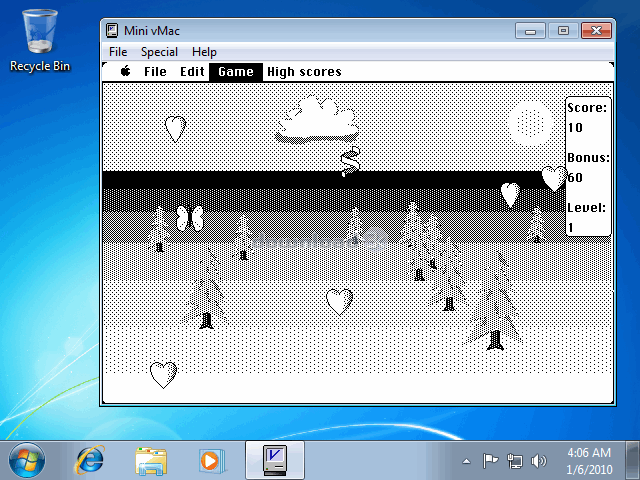Click the cloud in the sky
This screenshot has width=640, height=480.
(x=317, y=120)
